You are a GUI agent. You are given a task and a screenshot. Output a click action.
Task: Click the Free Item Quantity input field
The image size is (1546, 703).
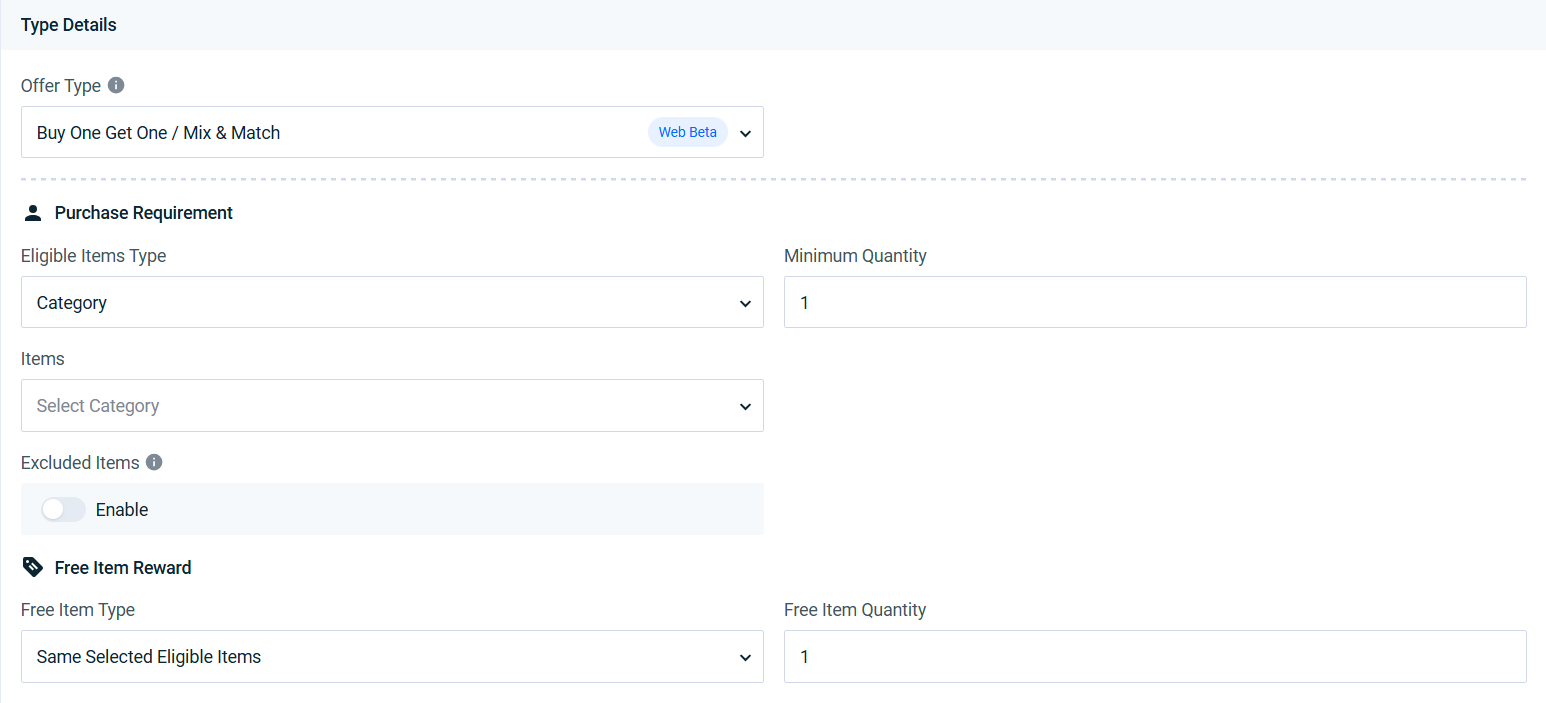pyautogui.click(x=1155, y=656)
